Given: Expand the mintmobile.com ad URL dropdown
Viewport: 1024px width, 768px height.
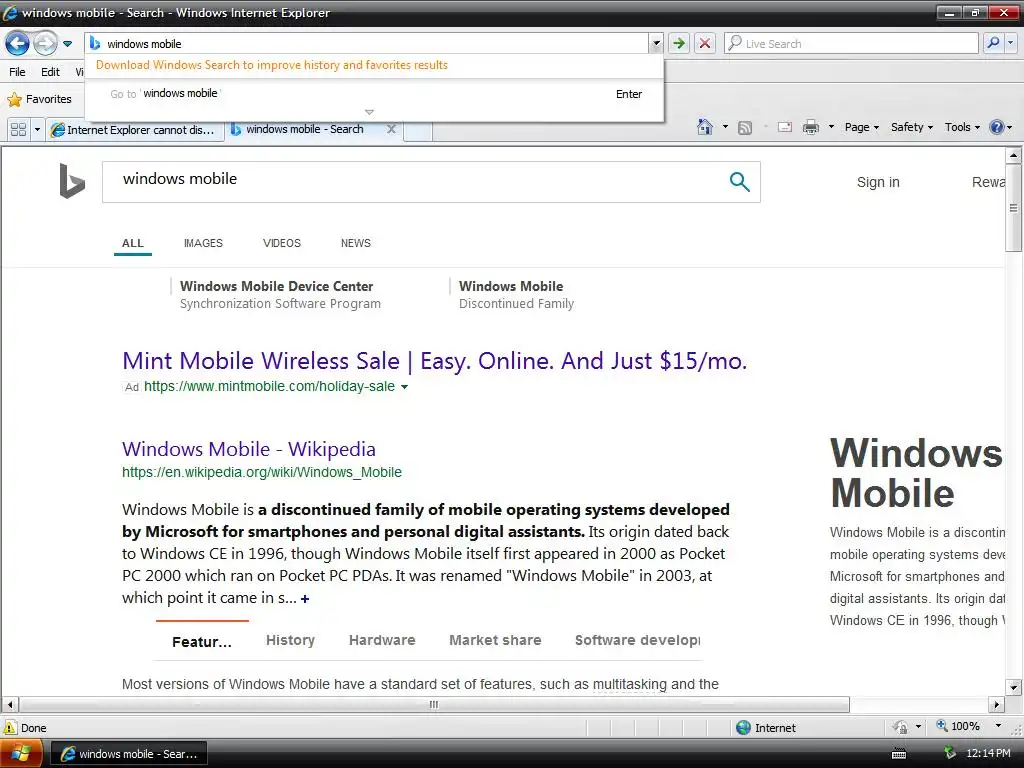Looking at the screenshot, I should (404, 387).
